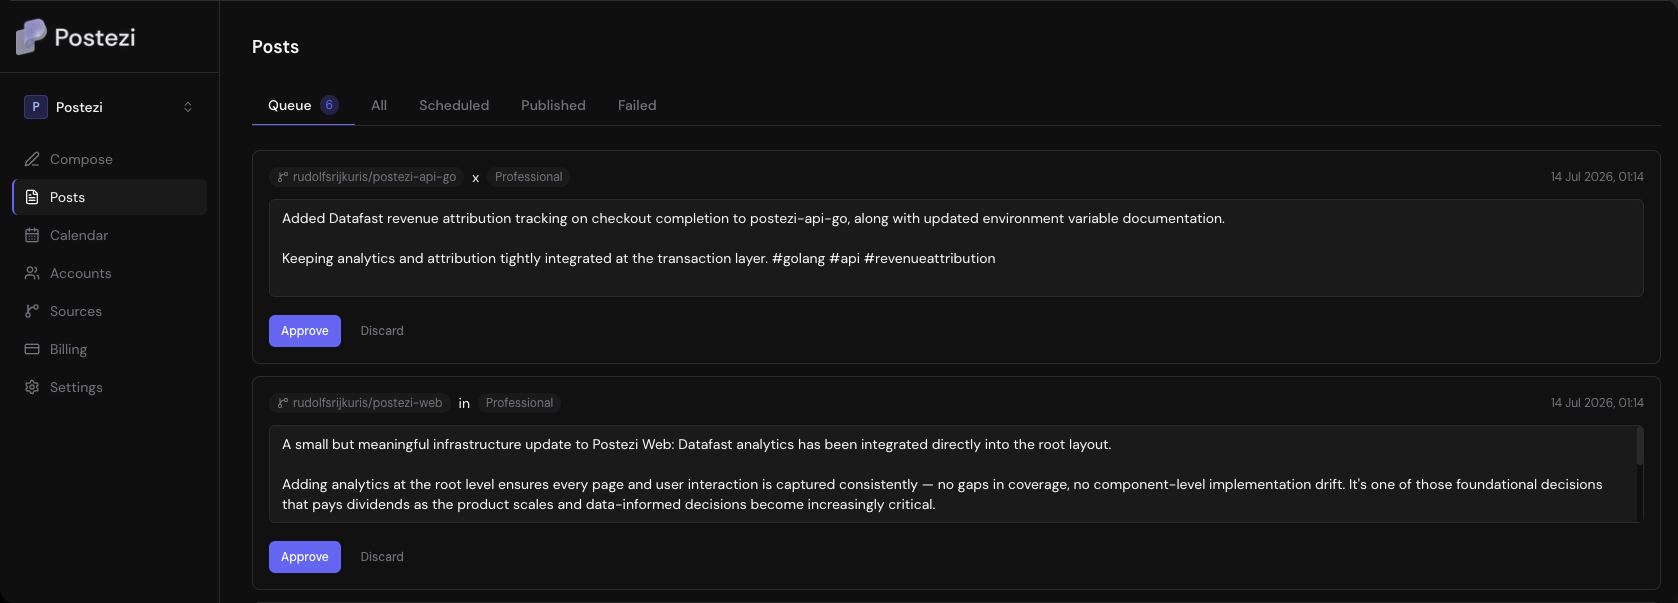Click the postezi-web text area scrollbar
1678x603 pixels.
coord(1640,446)
